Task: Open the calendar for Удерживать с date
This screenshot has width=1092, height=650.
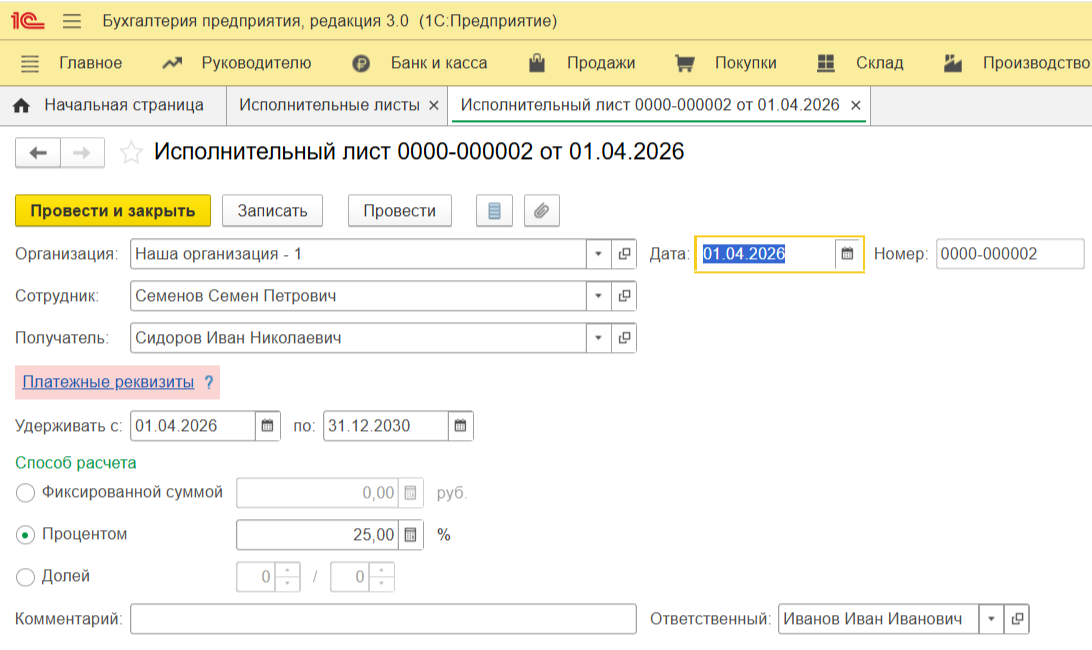Action: tap(267, 426)
